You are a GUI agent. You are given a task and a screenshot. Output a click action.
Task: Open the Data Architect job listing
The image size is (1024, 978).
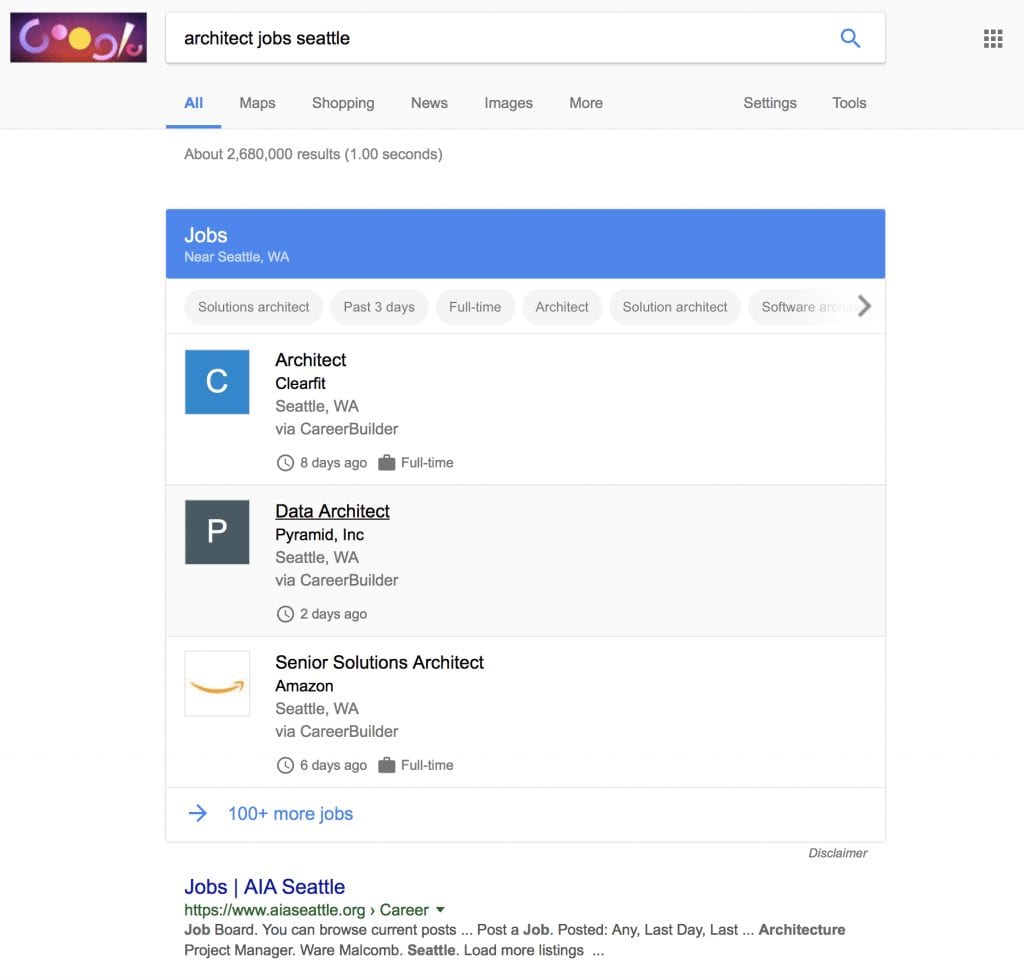[x=332, y=511]
